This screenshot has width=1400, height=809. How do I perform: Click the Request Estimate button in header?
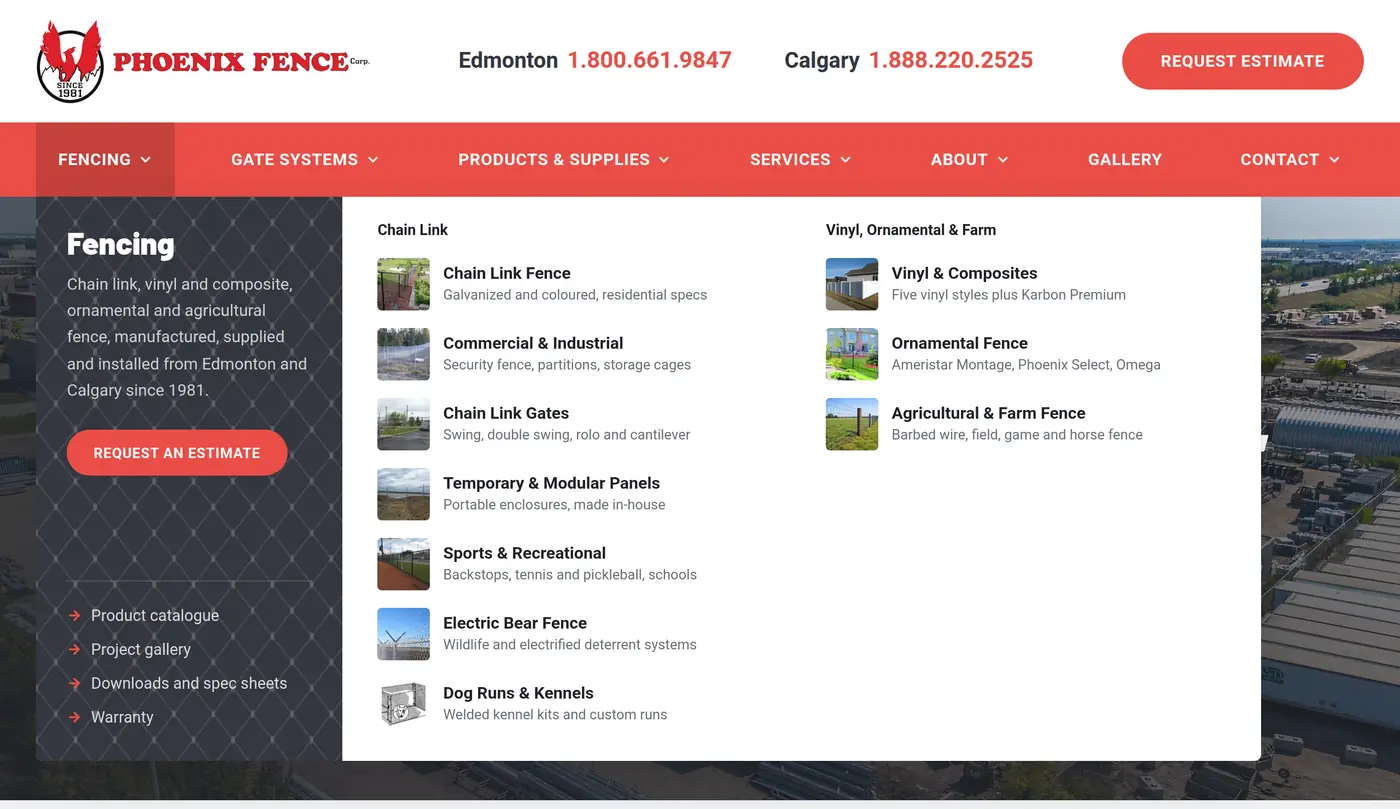(x=1243, y=61)
